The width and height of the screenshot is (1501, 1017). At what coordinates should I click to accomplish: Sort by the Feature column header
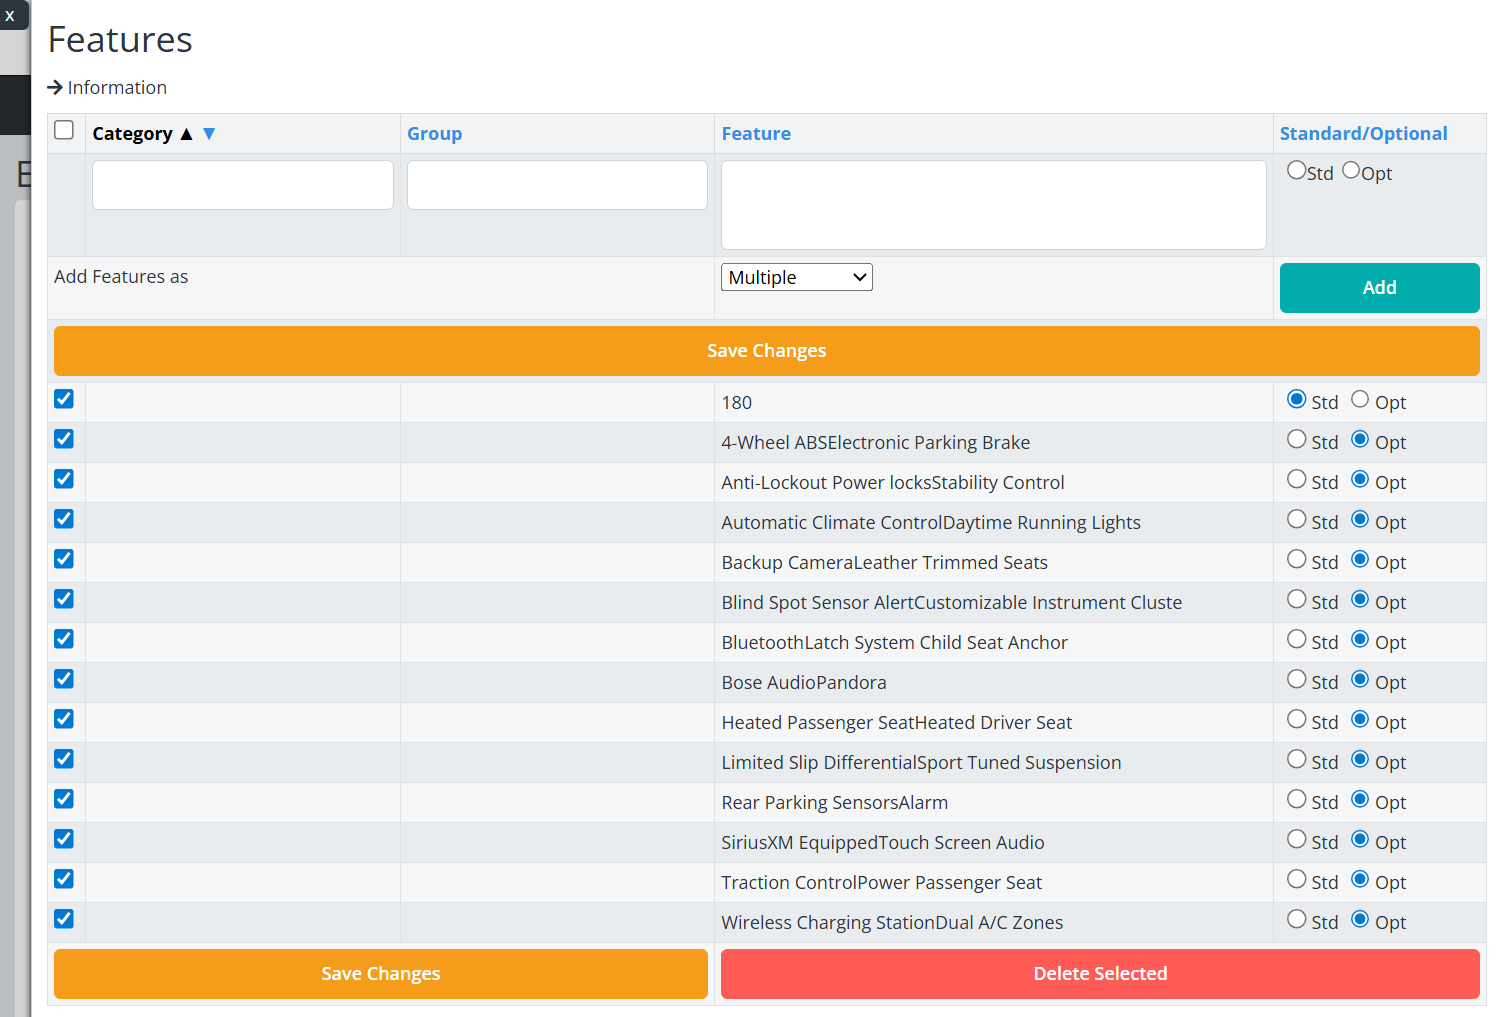(x=756, y=134)
